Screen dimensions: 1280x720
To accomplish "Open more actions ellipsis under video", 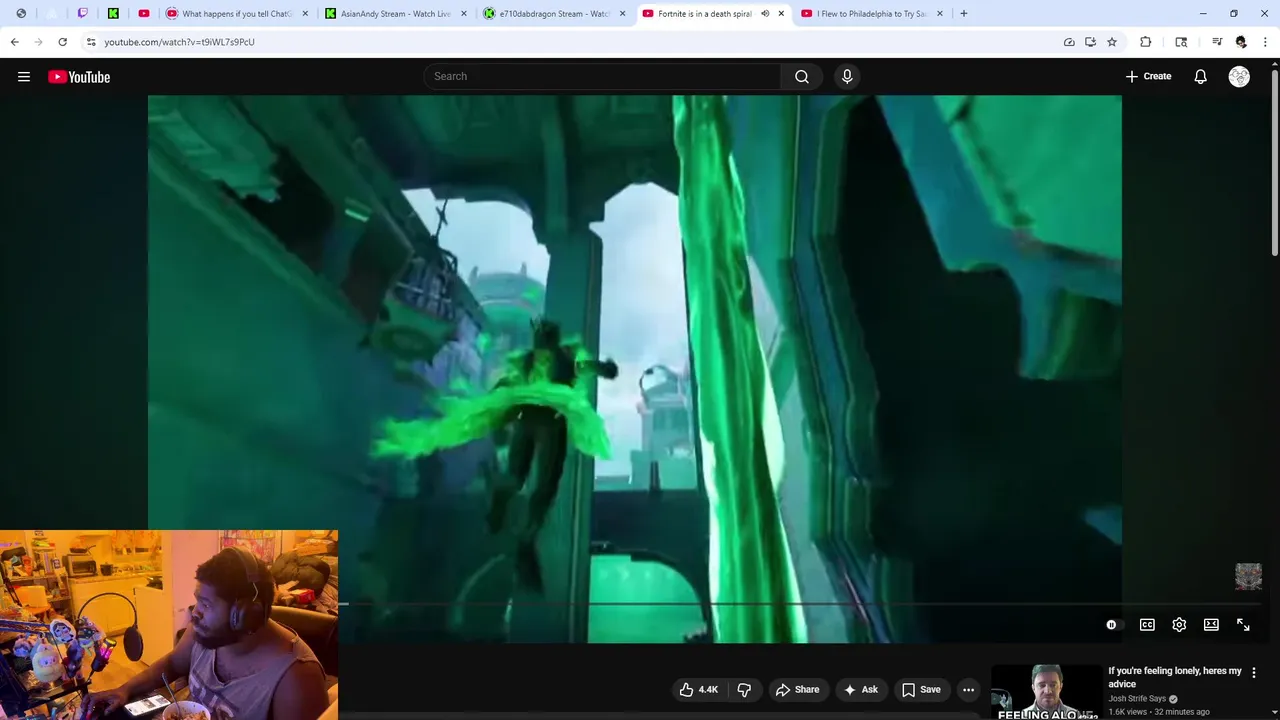I will click(968, 689).
